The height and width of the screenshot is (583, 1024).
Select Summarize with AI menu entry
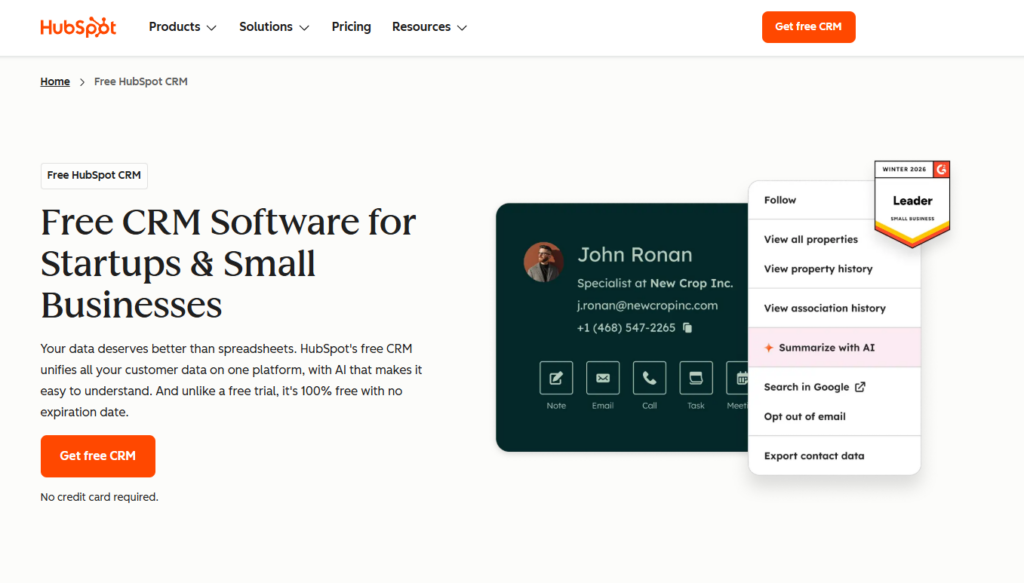(834, 347)
